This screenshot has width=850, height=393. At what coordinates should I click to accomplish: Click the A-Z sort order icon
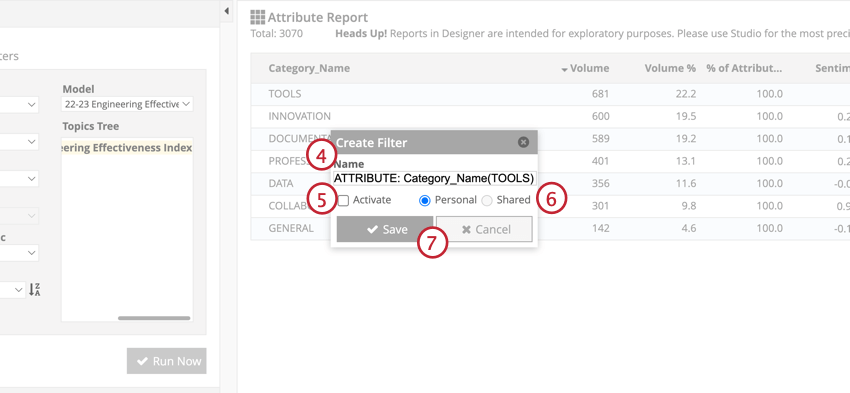pyautogui.click(x=34, y=289)
